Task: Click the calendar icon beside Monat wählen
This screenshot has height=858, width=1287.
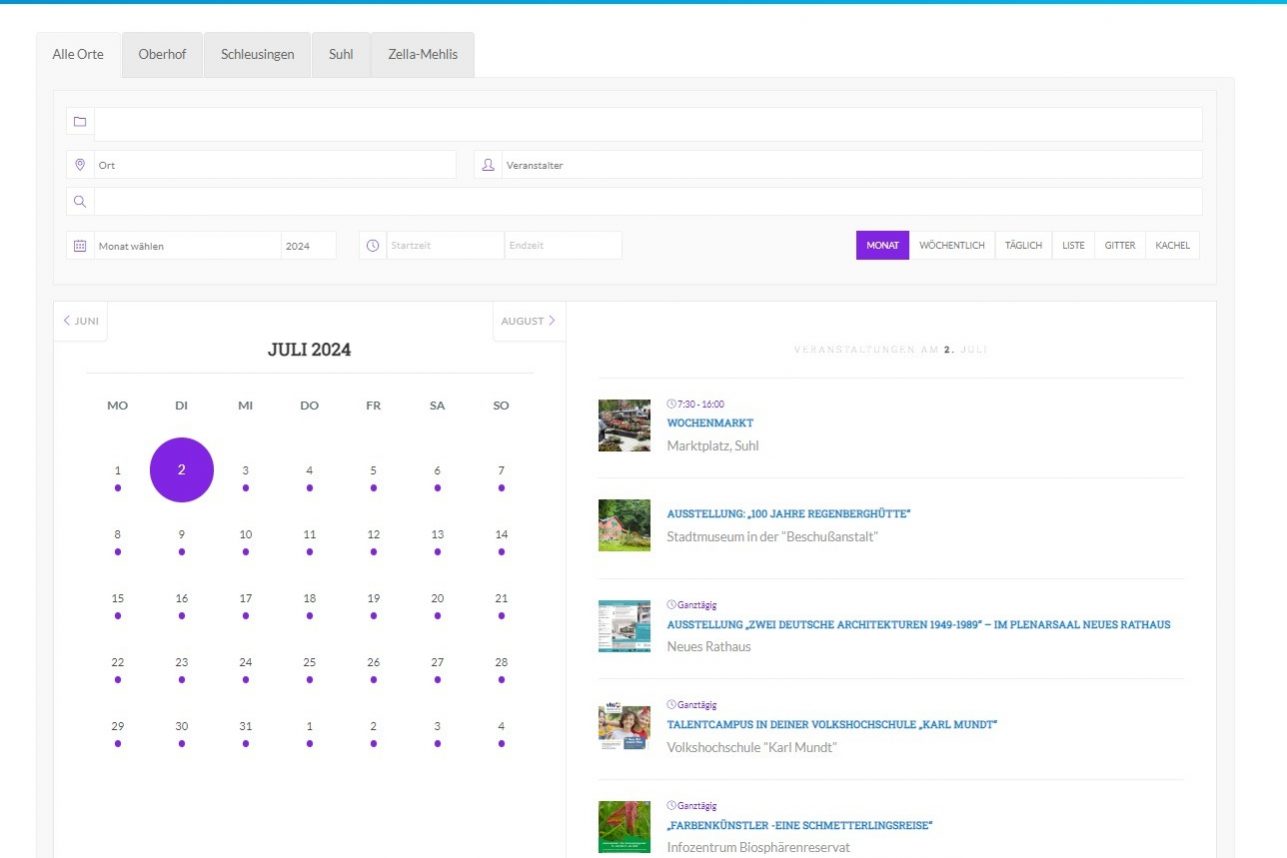Action: 80,246
